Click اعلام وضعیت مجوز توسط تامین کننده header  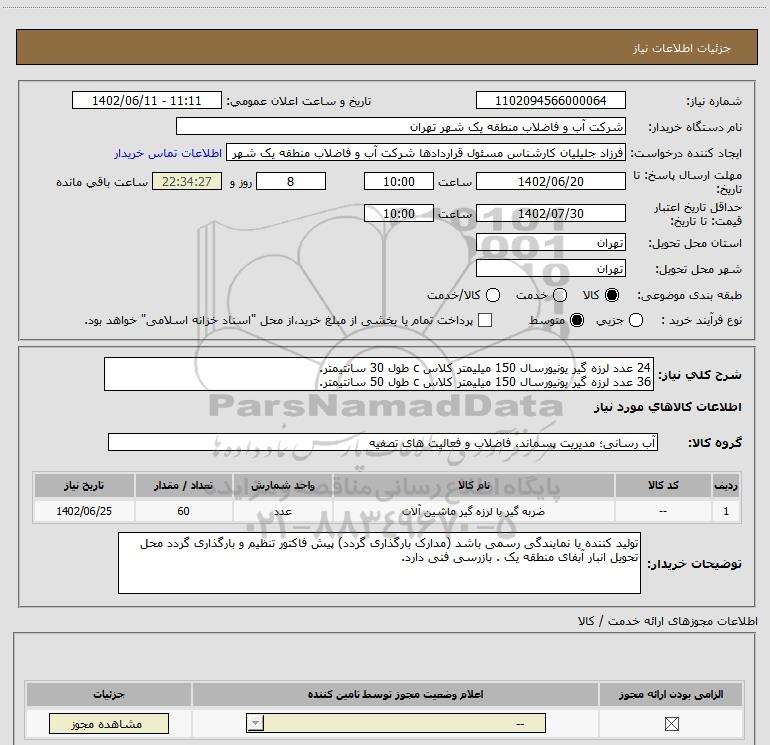(395, 694)
